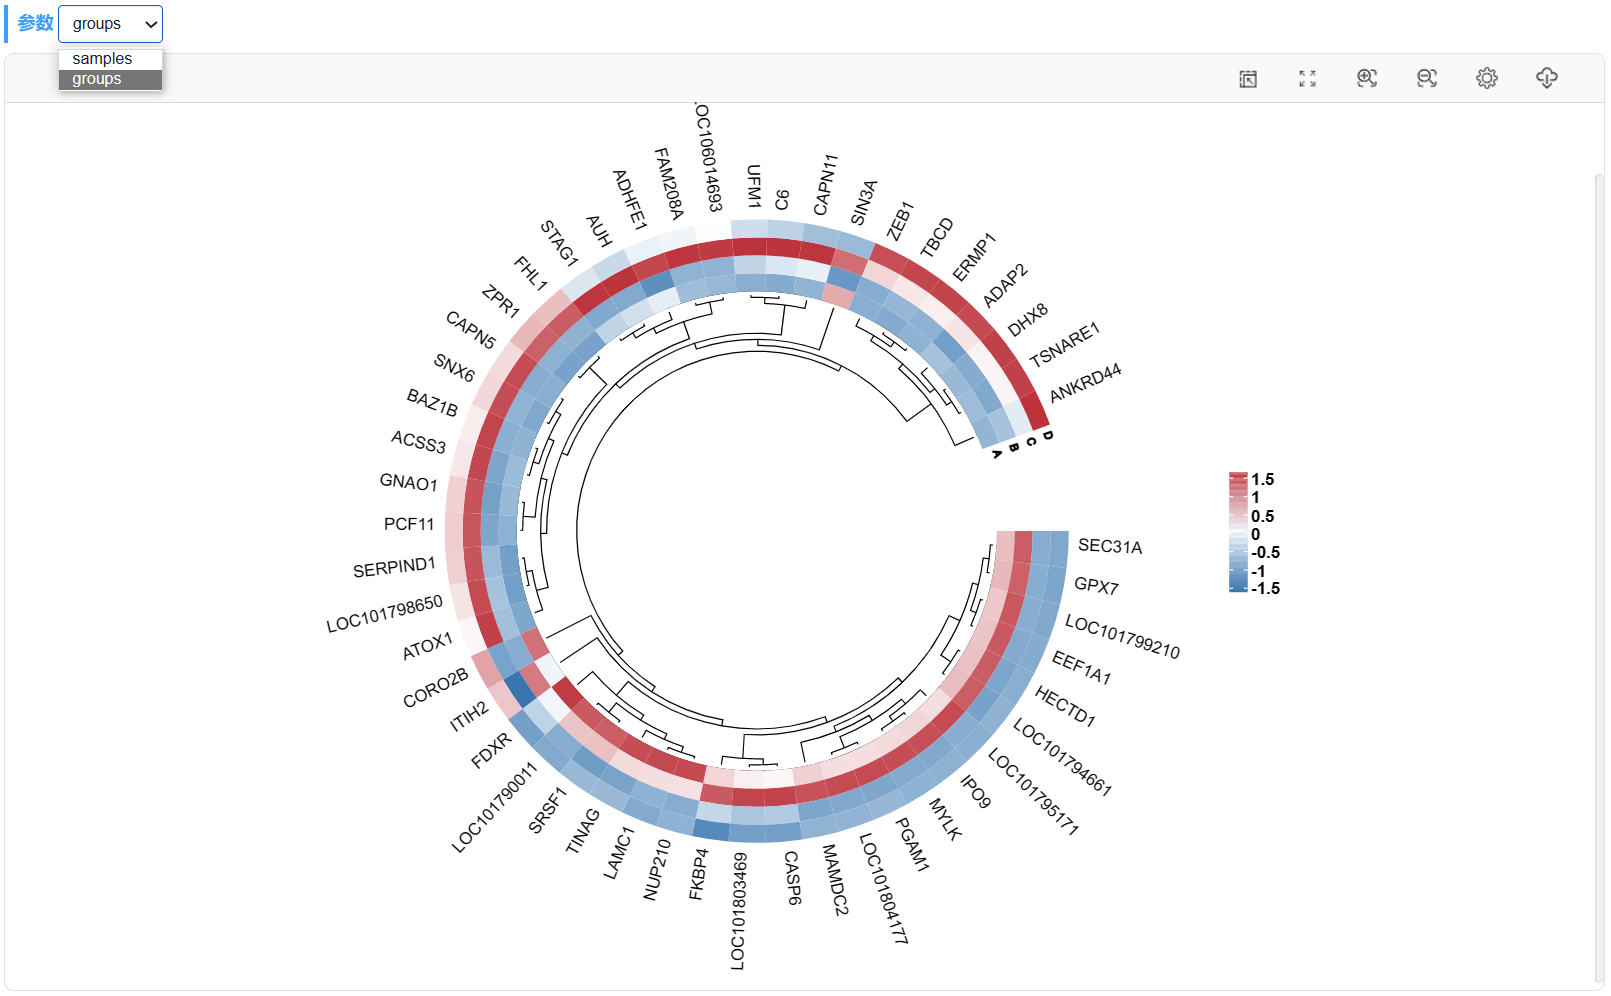Download the chart with the cloud icon

pos(1547,78)
